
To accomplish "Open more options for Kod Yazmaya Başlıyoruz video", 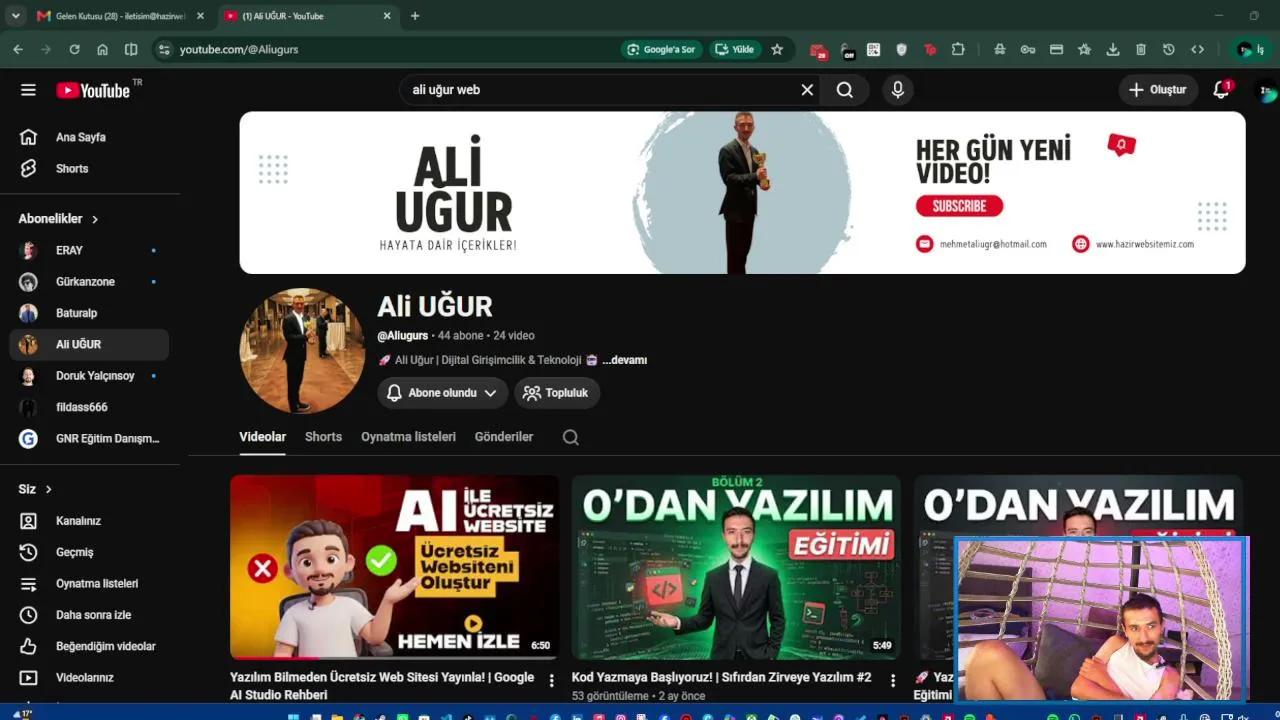I will (893, 681).
